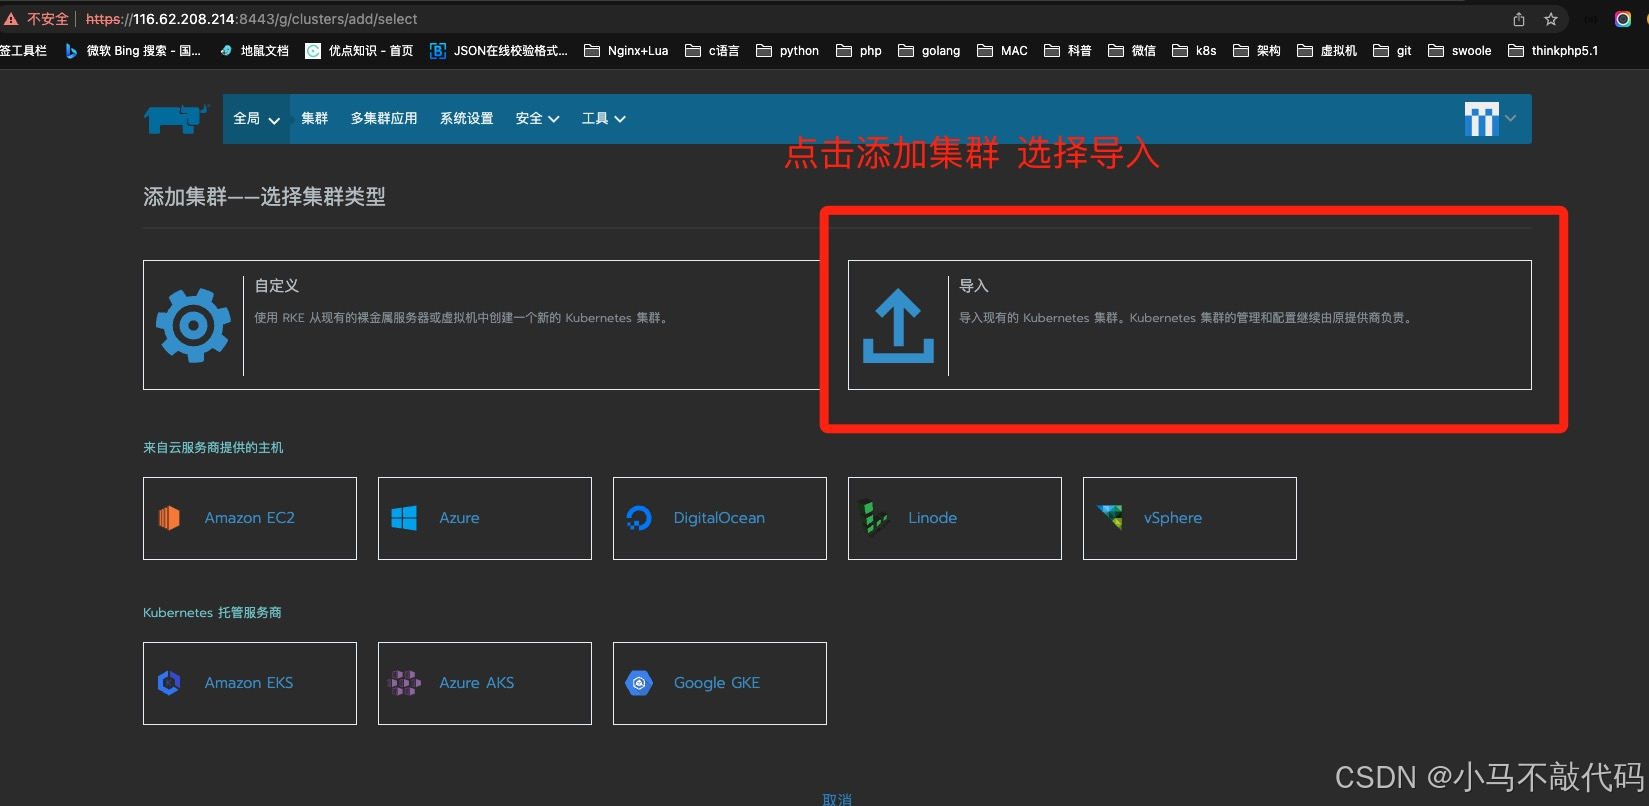
Task: Select the Amazon EC2 provider label
Action: pyautogui.click(x=250, y=518)
